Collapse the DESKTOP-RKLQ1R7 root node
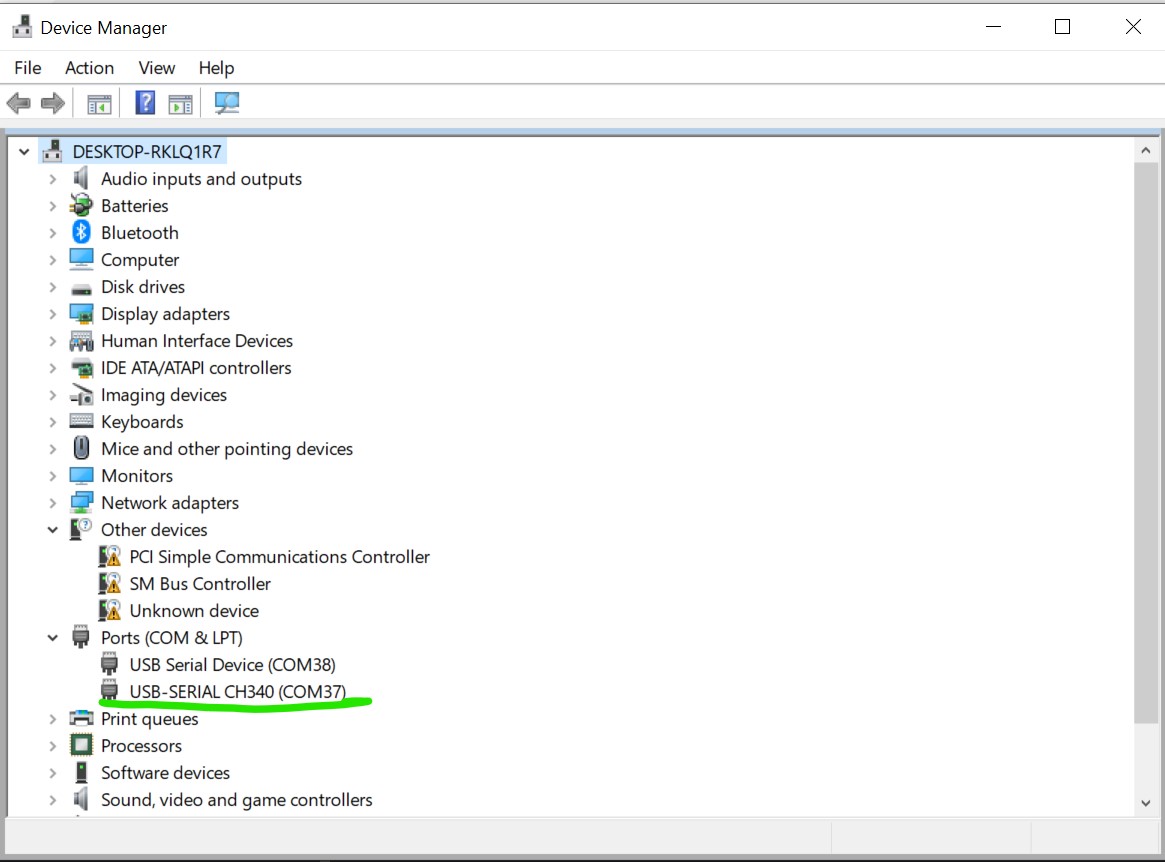 point(24,152)
